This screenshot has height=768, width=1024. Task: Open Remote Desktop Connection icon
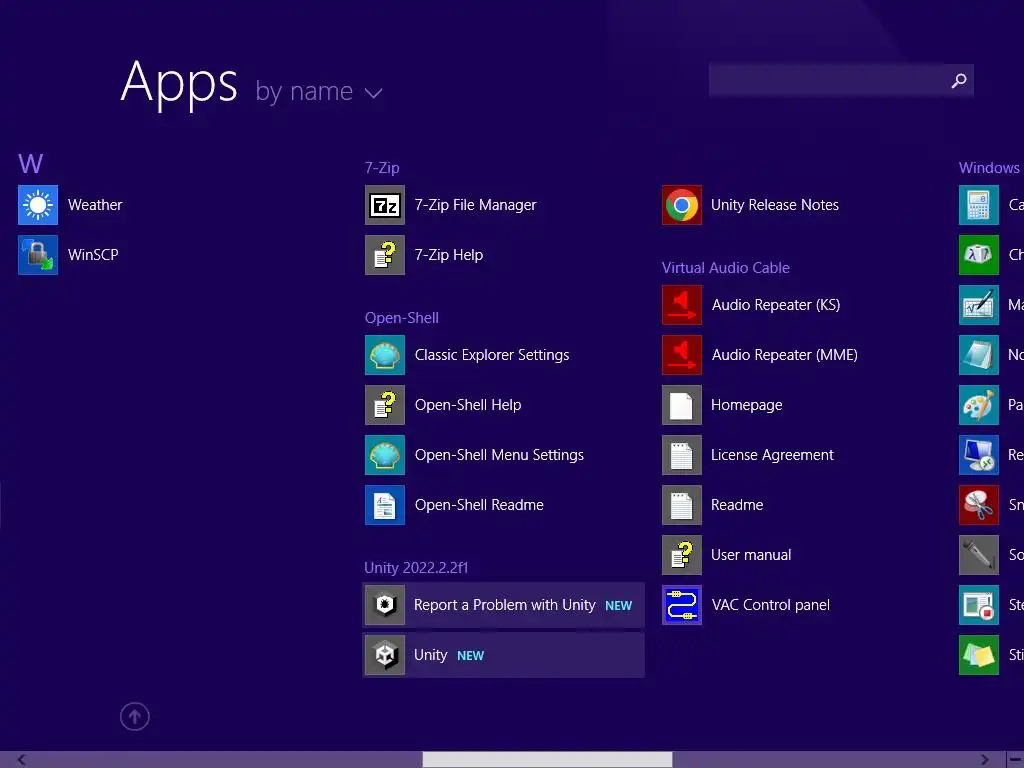click(x=979, y=455)
